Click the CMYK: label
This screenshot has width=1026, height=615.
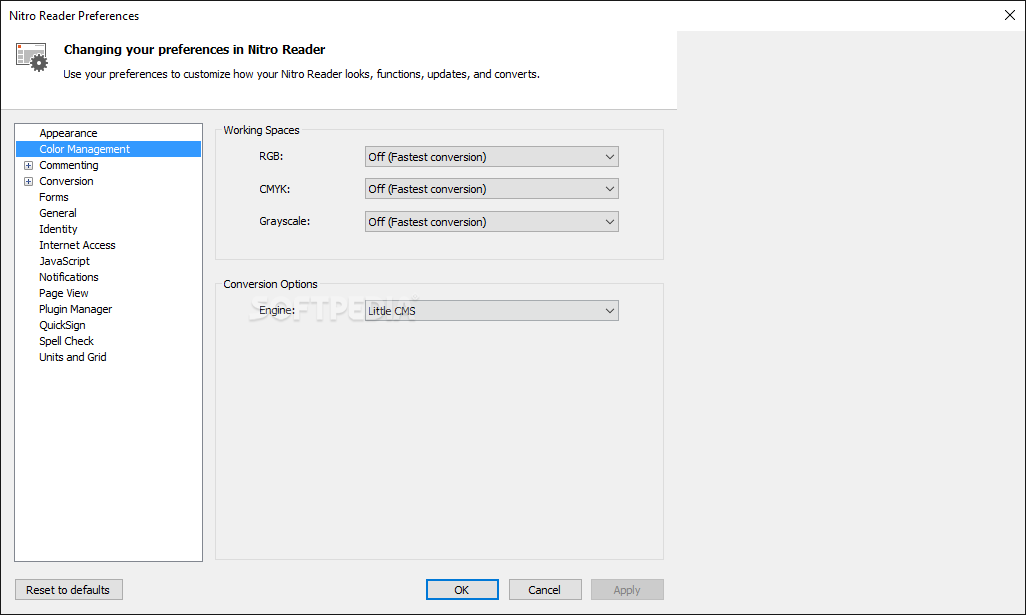[x=274, y=189]
